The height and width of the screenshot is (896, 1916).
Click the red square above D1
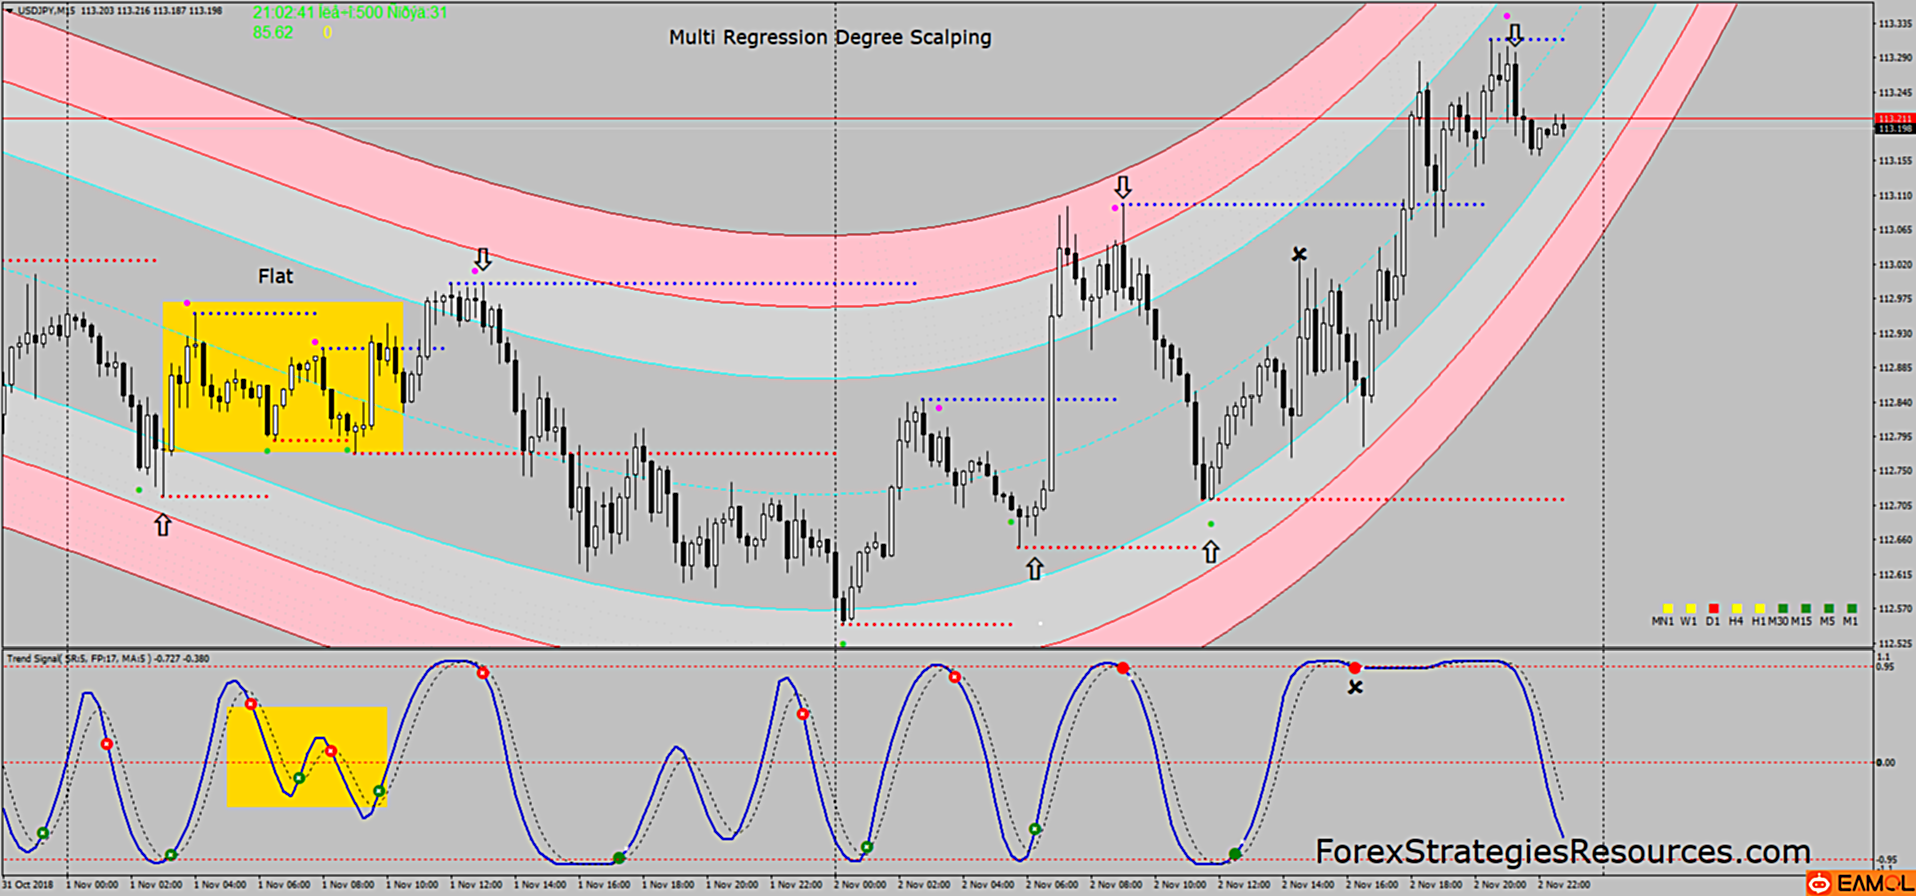click(1714, 608)
